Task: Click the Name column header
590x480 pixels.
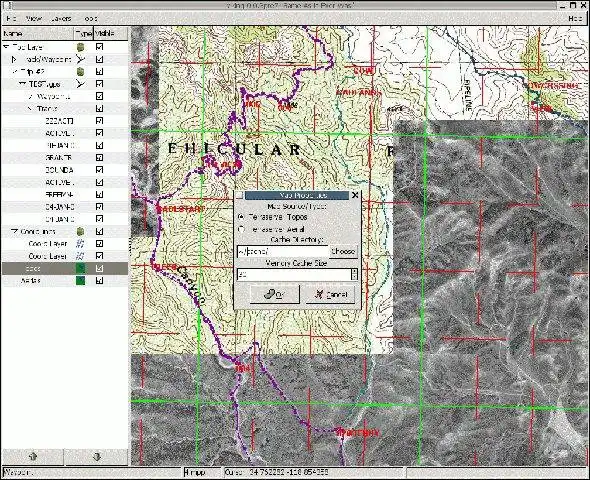Action: coord(38,33)
